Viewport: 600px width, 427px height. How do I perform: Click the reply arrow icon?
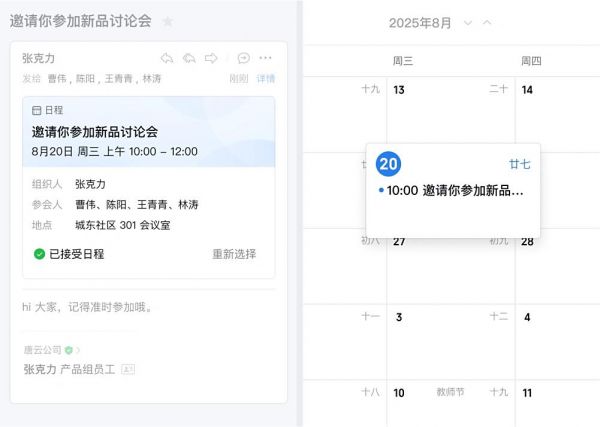tap(167, 58)
